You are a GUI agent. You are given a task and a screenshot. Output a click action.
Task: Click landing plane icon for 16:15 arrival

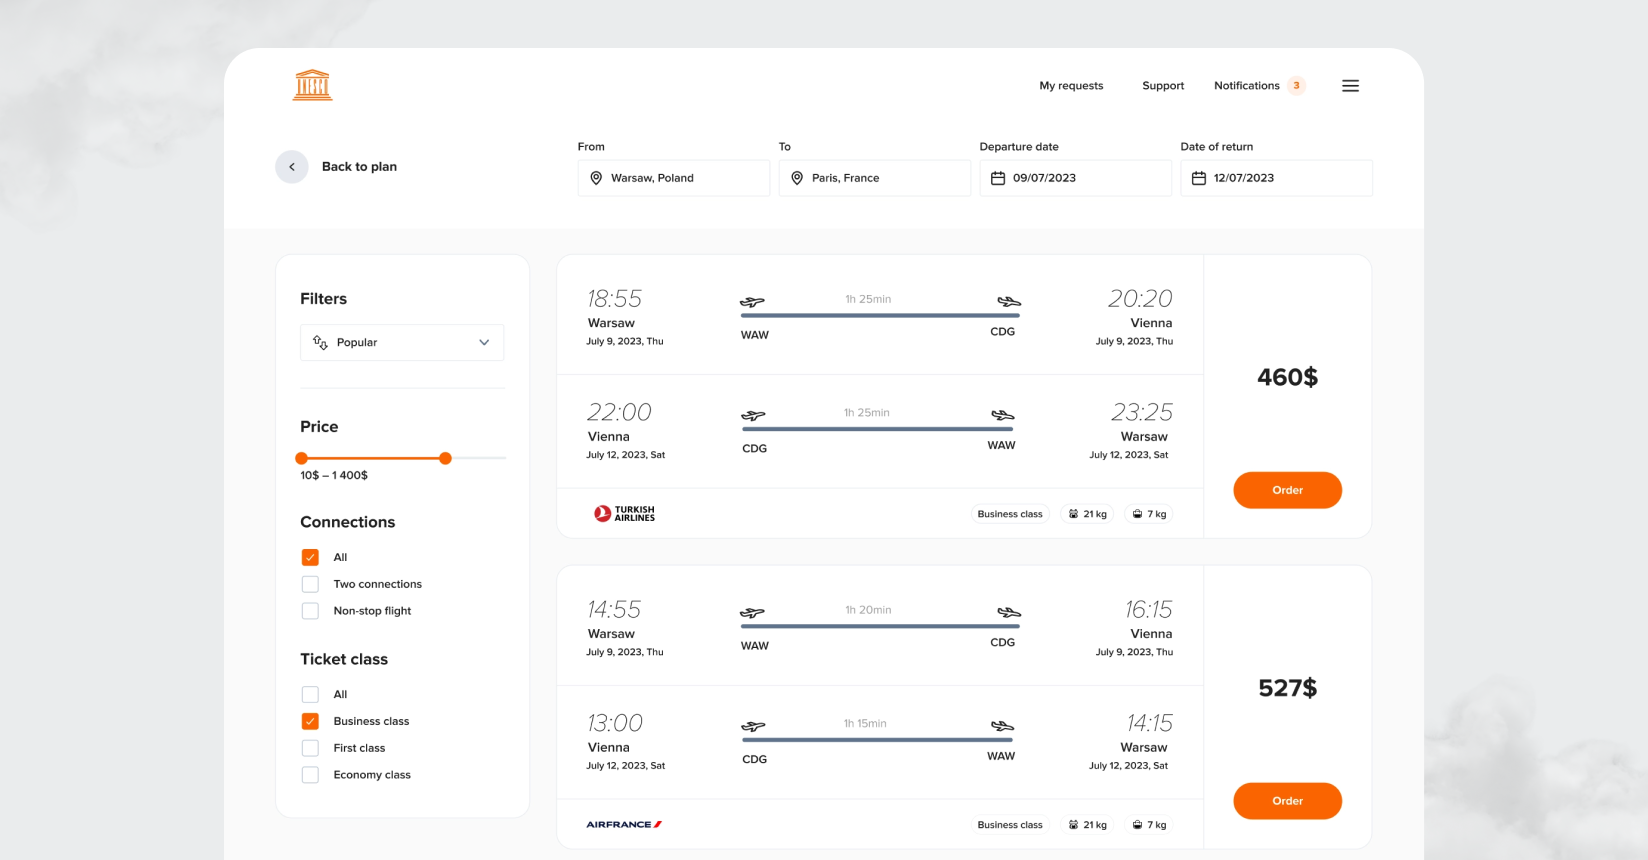pyautogui.click(x=1009, y=612)
